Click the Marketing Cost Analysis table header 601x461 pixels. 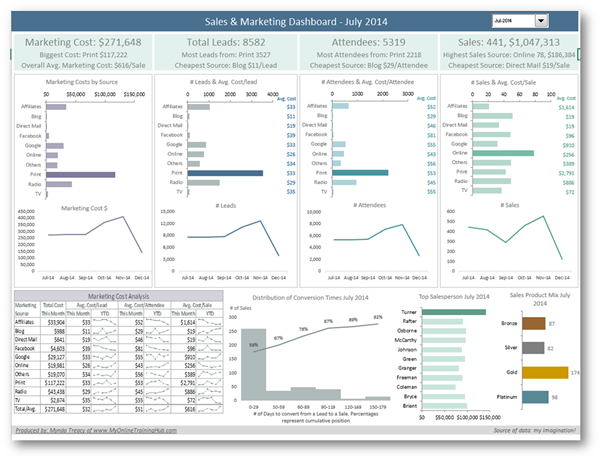click(118, 296)
